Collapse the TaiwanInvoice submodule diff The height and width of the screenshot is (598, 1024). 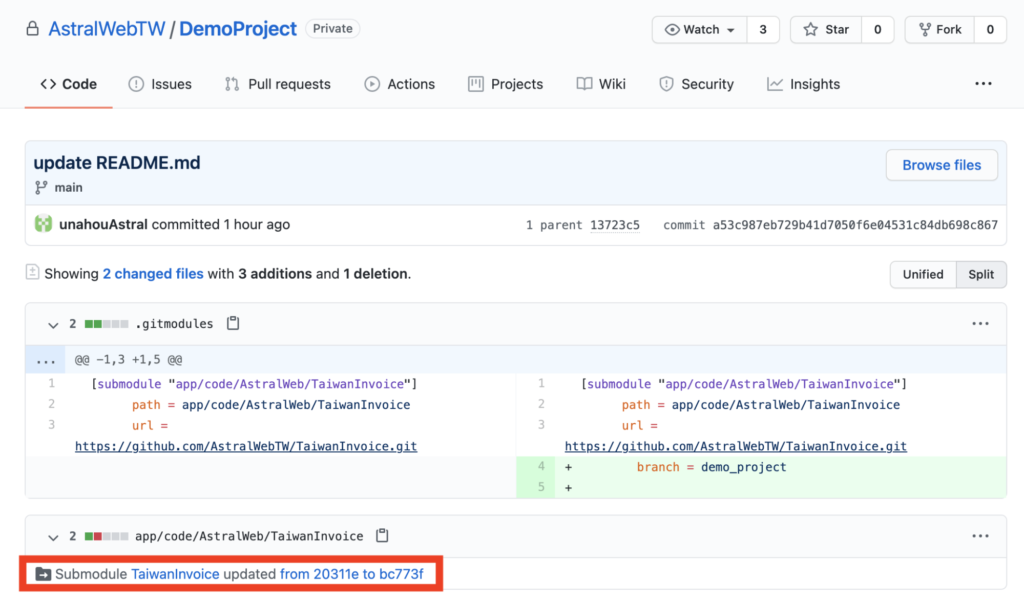(x=52, y=536)
